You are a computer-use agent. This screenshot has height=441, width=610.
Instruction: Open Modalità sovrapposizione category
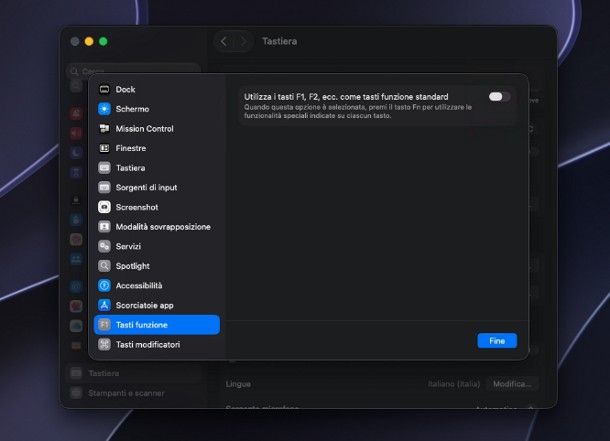[157, 227]
